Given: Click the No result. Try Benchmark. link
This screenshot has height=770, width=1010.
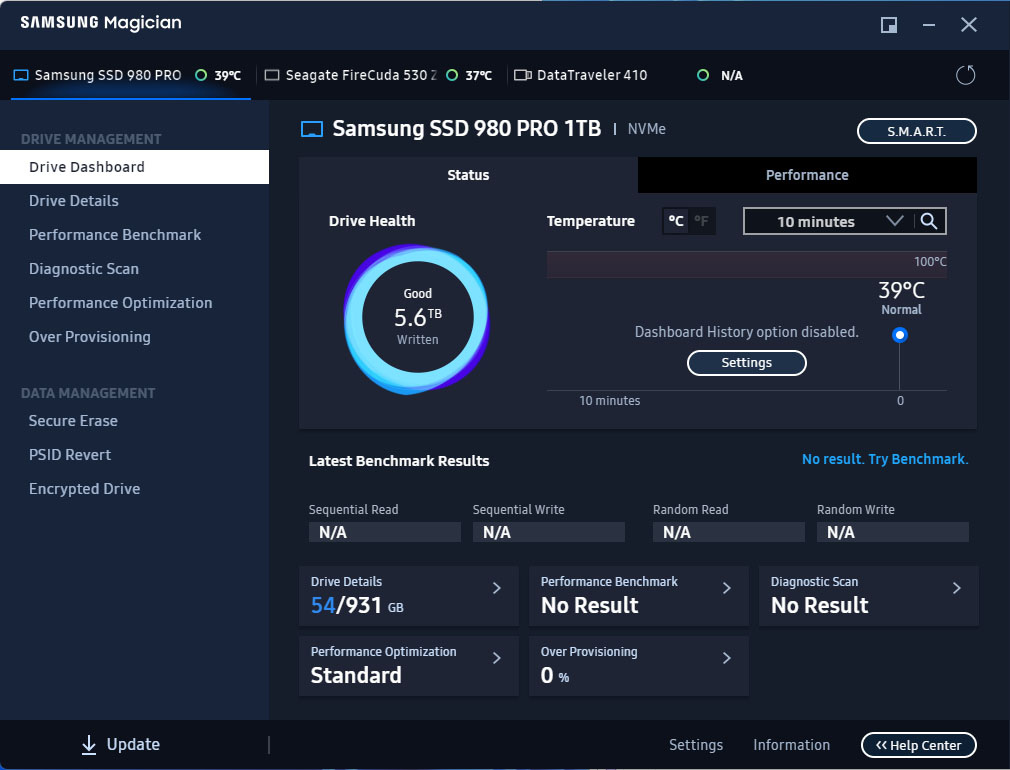Looking at the screenshot, I should click(x=884, y=459).
